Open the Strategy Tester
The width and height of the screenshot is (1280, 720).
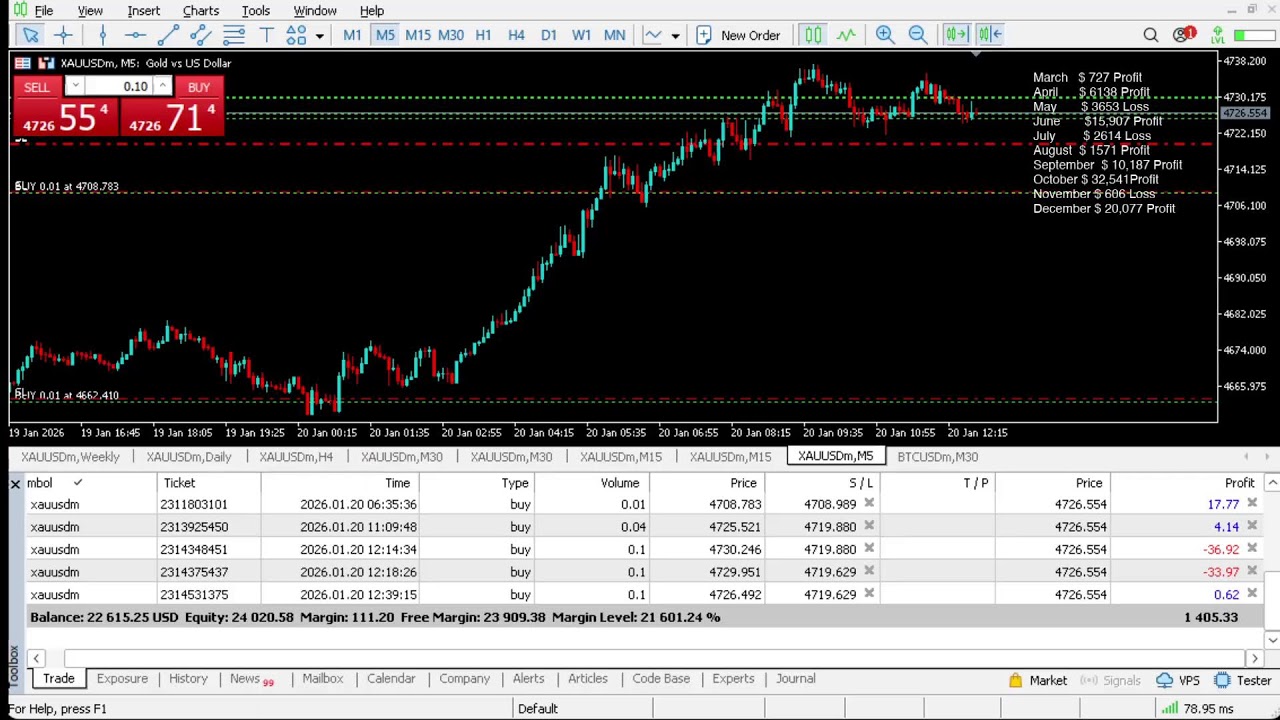pyautogui.click(x=1243, y=681)
